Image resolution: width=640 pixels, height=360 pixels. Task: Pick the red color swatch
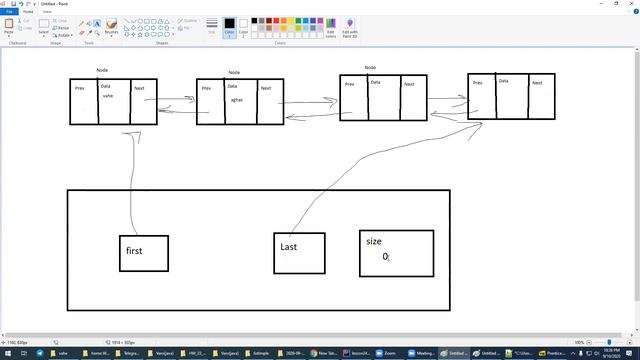276,20
